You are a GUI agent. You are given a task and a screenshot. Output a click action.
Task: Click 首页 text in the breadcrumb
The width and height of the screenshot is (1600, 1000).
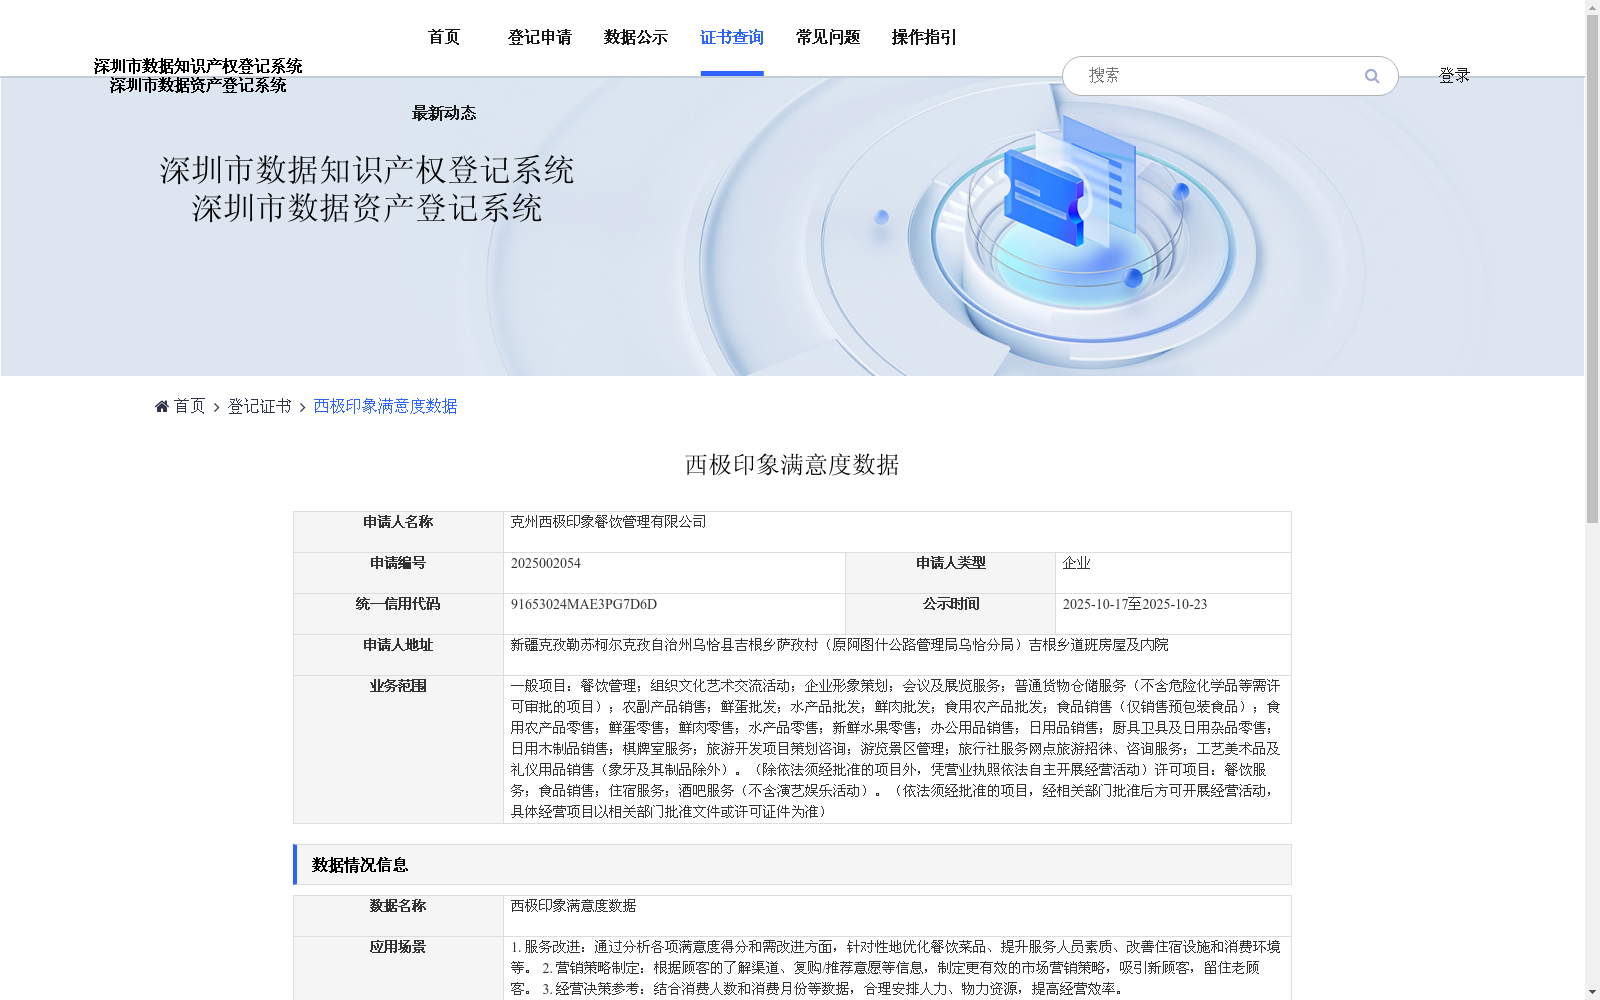click(x=190, y=406)
